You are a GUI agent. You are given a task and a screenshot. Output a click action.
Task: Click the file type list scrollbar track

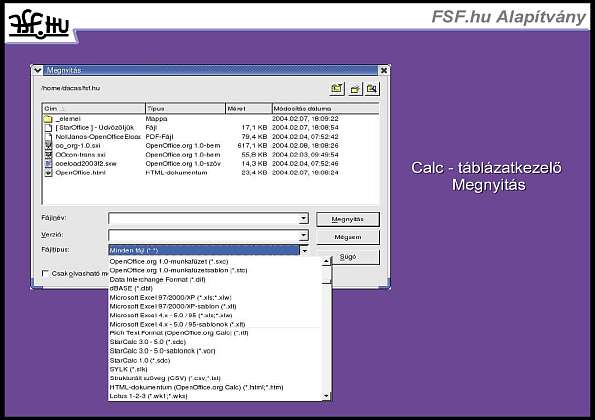pos(326,338)
